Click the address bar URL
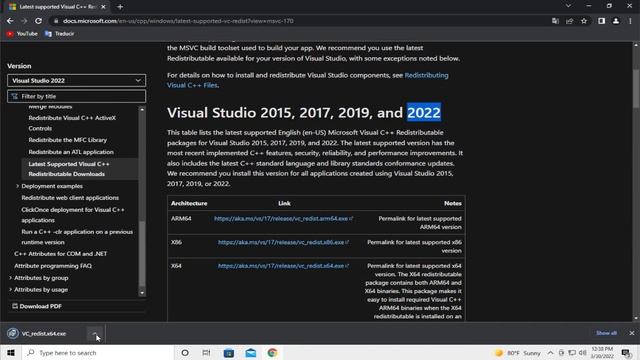The height and width of the screenshot is (360, 640). 178,21
